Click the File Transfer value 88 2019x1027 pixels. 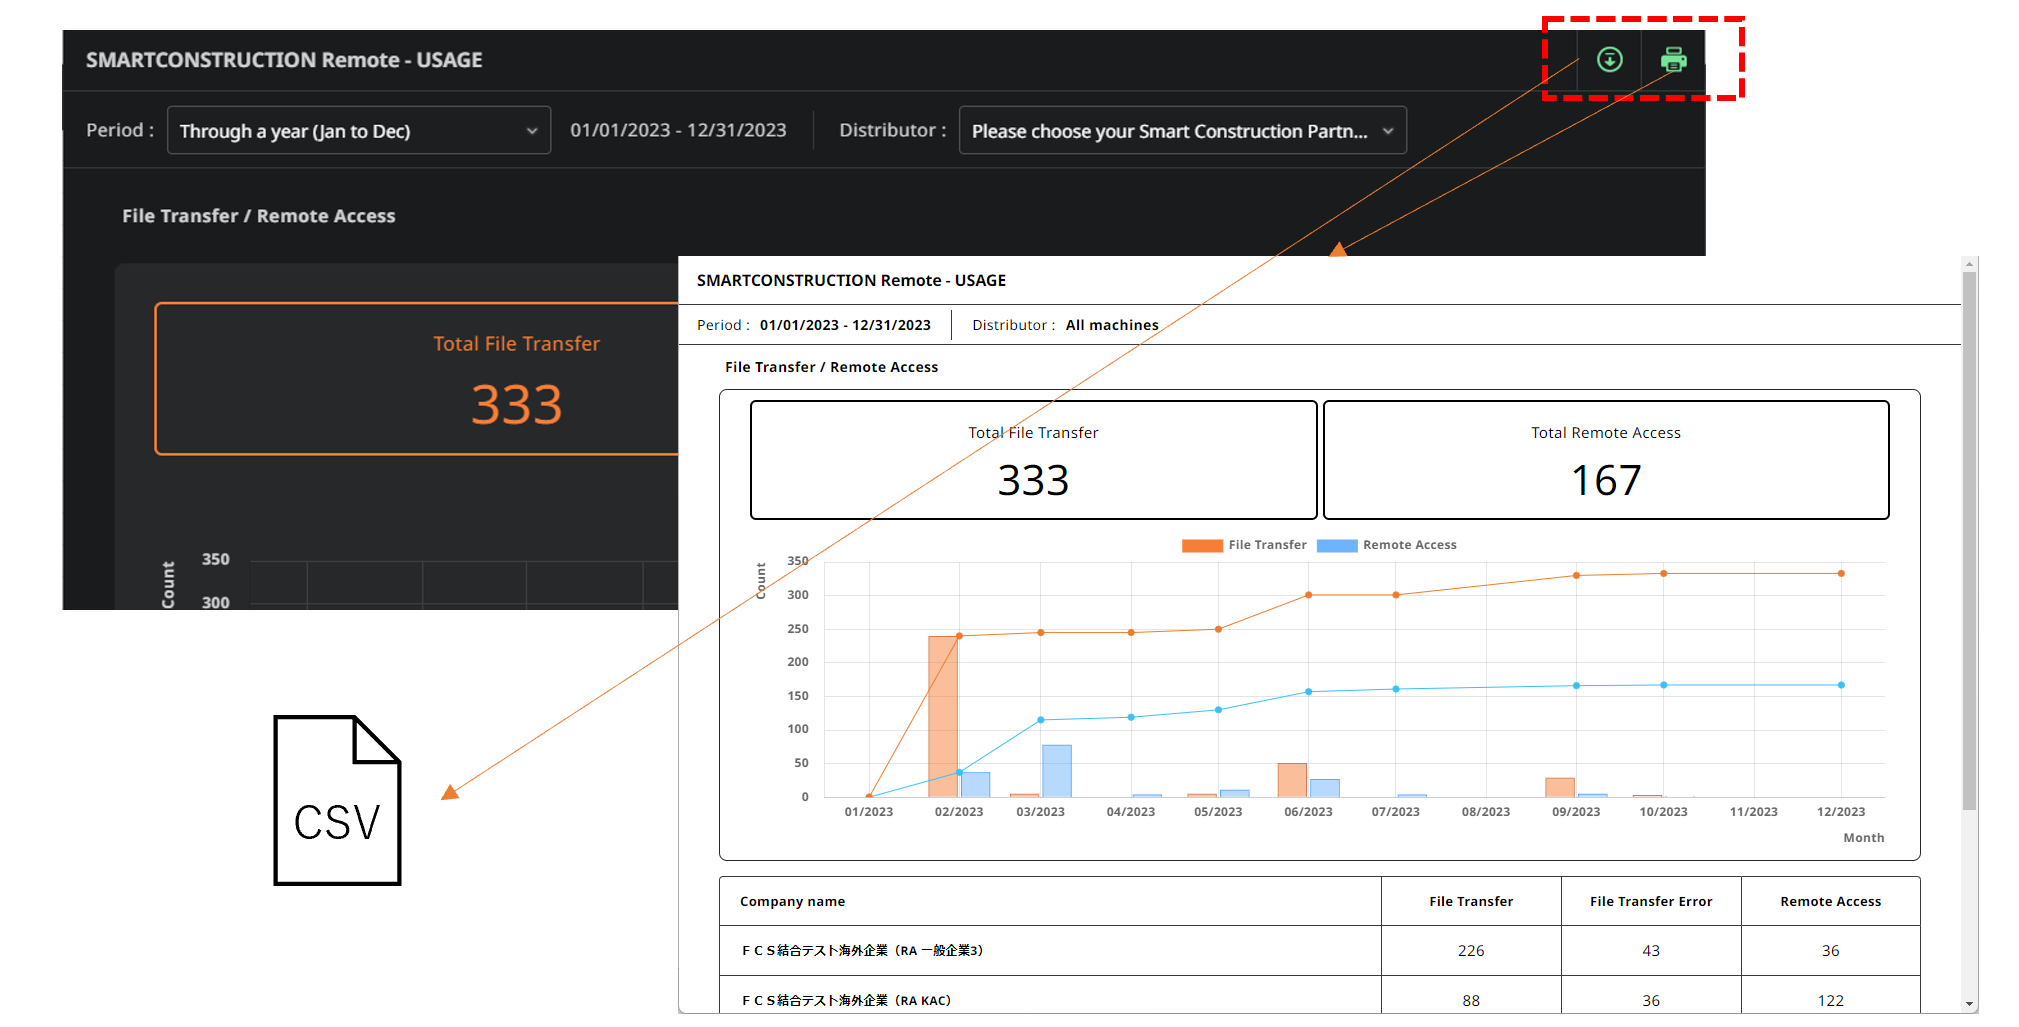coord(1471,1000)
